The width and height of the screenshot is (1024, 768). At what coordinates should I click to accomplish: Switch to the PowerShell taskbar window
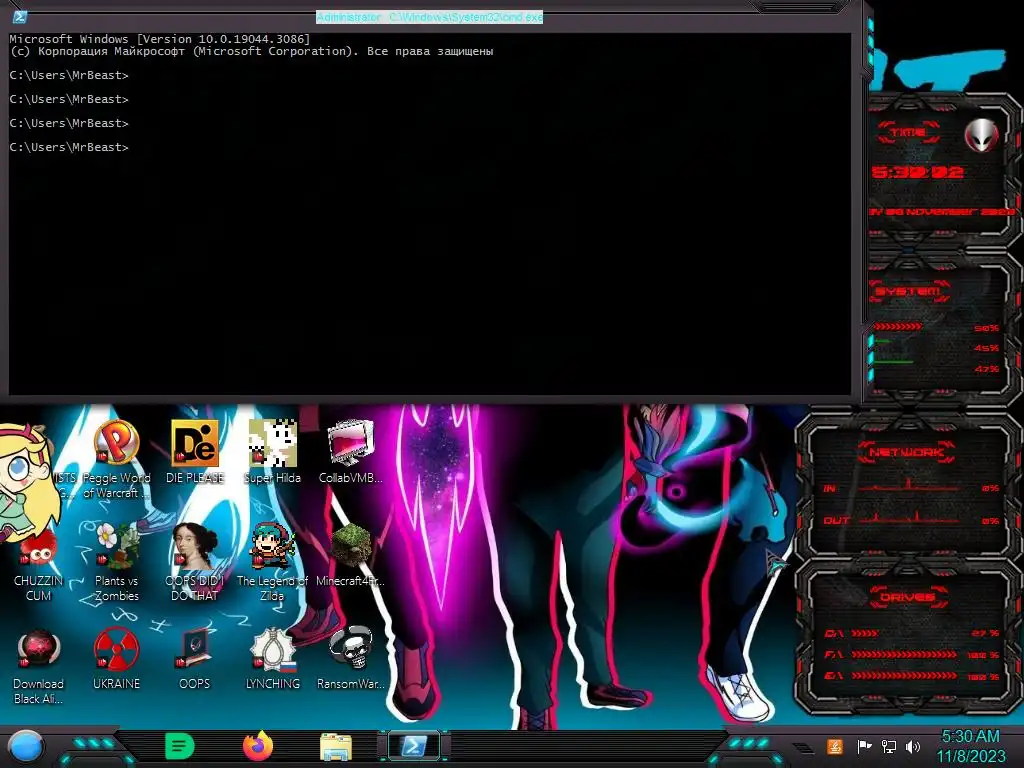[414, 746]
